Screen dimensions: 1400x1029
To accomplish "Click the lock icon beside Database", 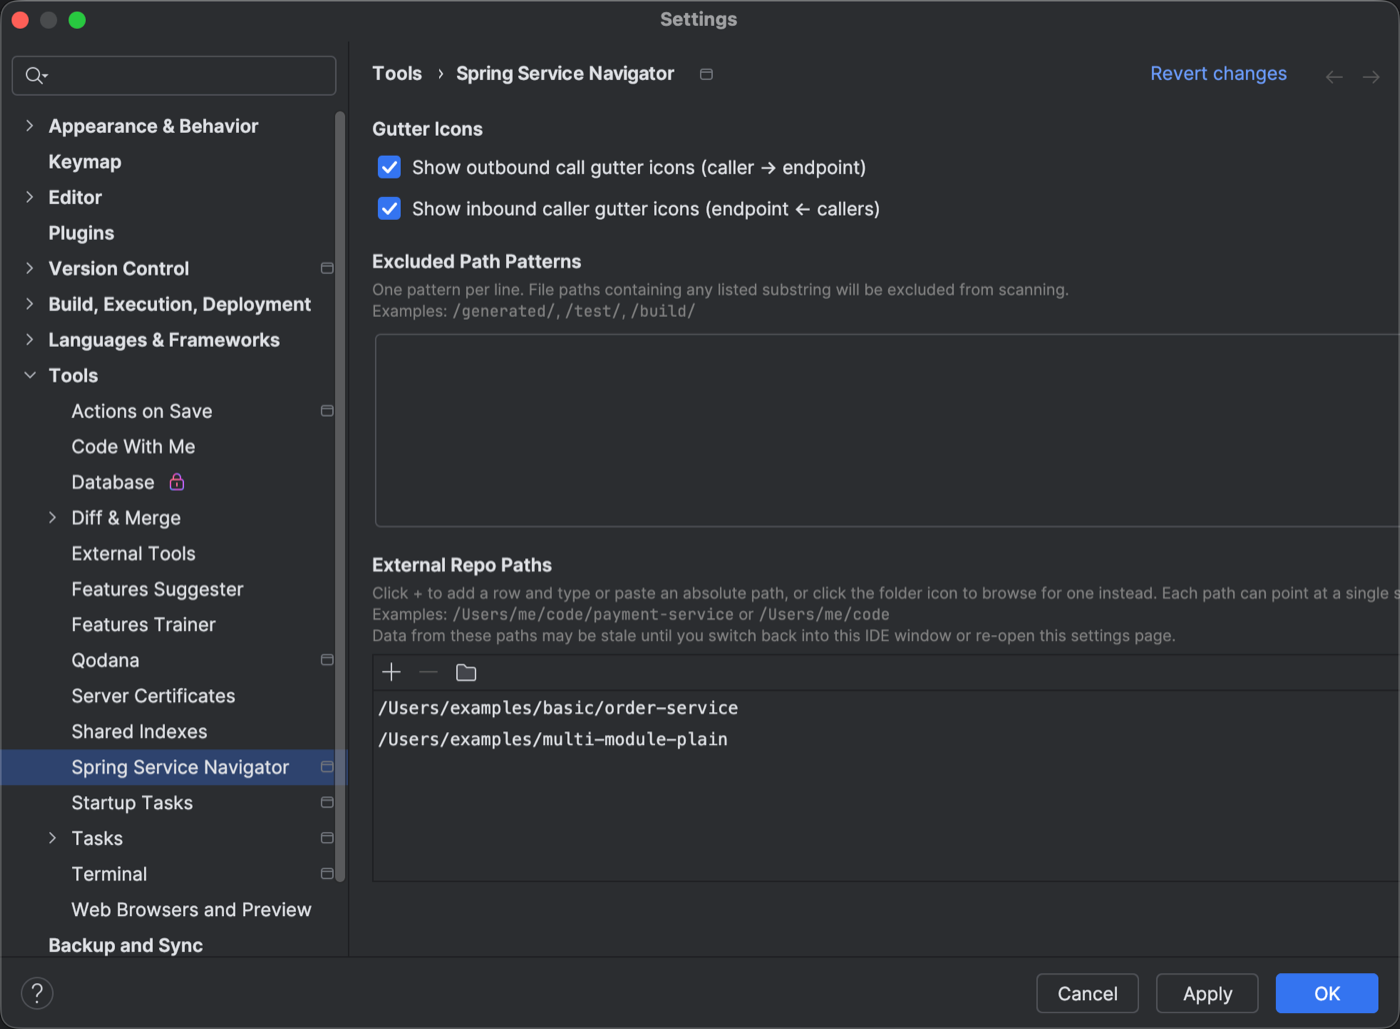I will point(177,482).
